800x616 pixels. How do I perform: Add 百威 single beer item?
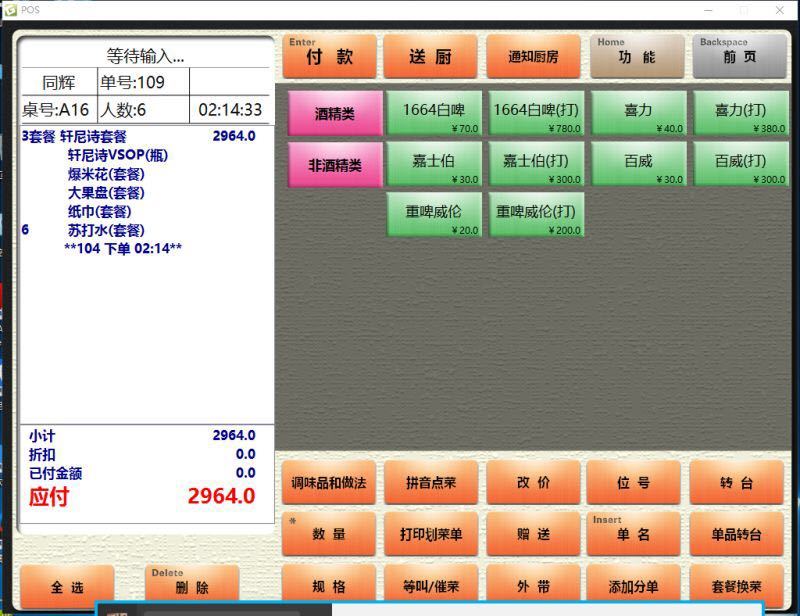tap(638, 165)
